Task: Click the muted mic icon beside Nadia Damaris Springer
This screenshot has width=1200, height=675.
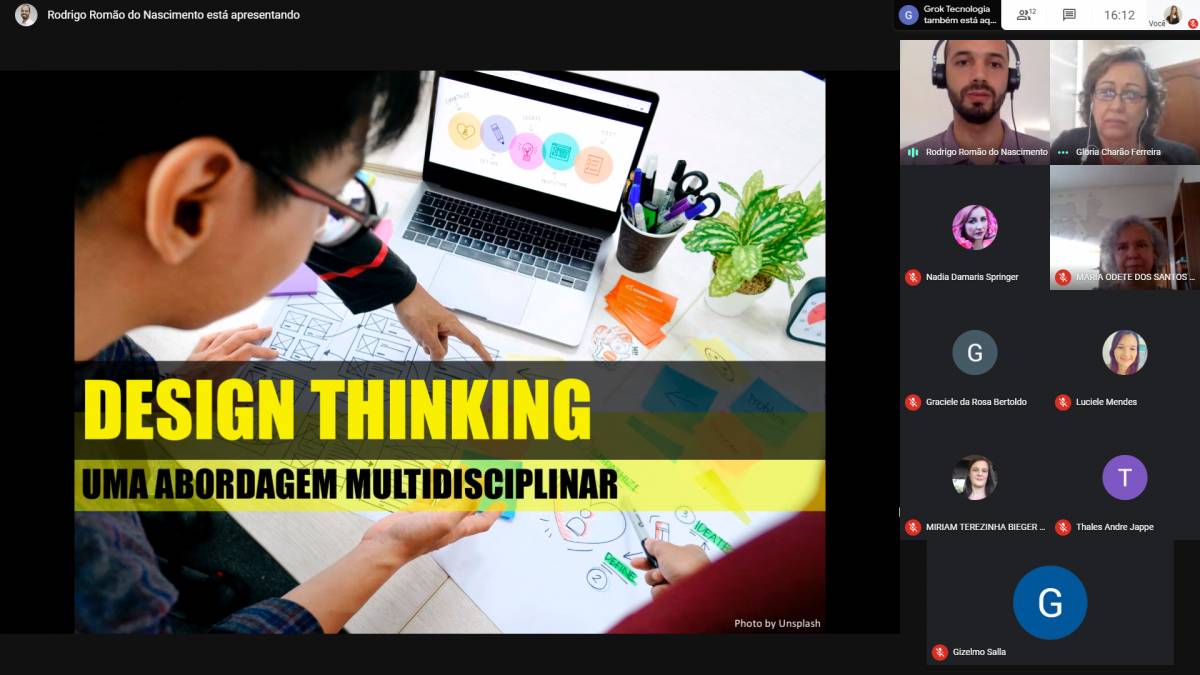Action: (913, 277)
